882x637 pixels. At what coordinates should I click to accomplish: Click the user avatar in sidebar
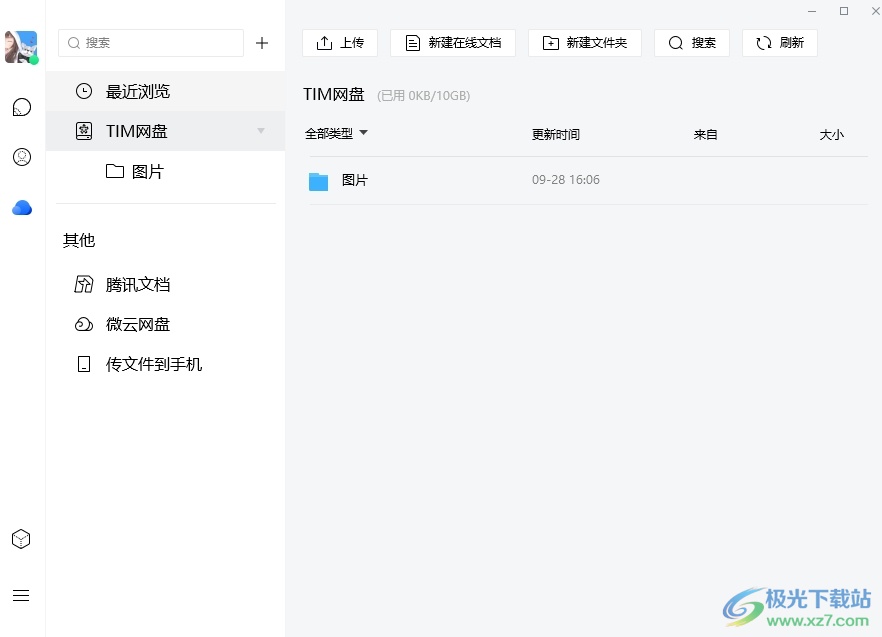coord(21,47)
